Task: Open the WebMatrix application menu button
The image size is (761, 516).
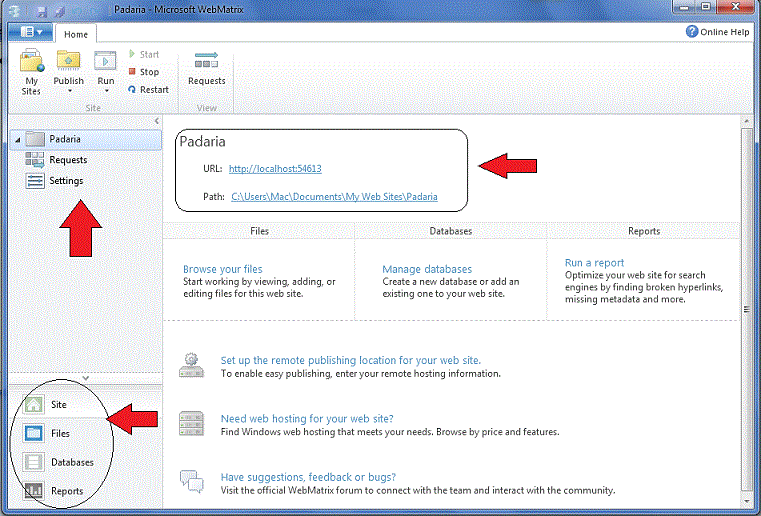Action: (30, 33)
